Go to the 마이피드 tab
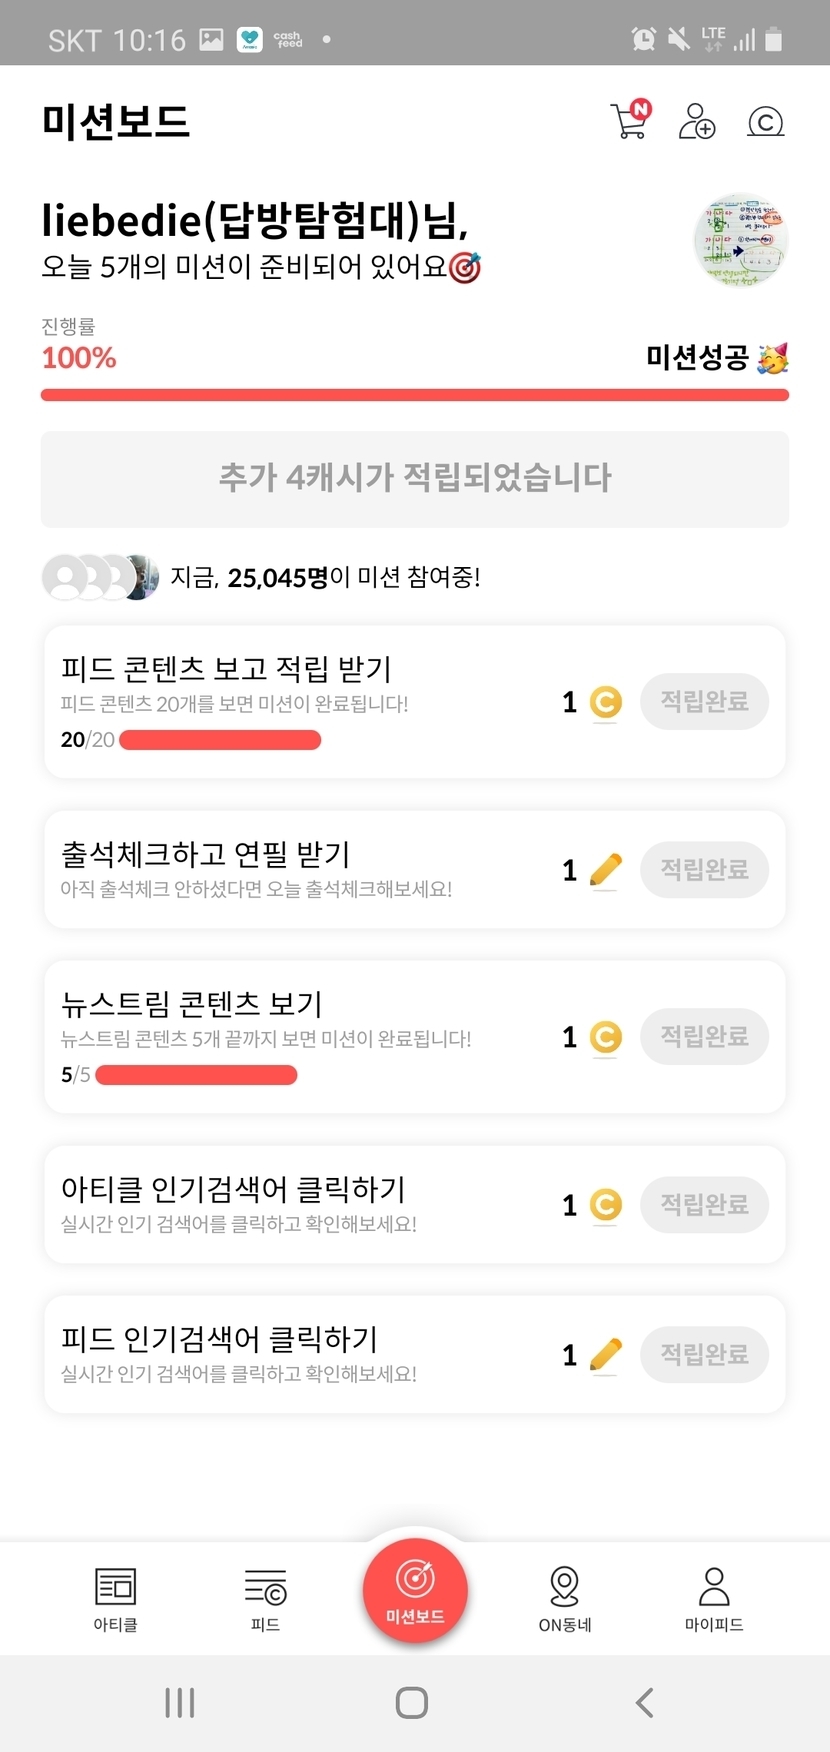Image resolution: width=830 pixels, height=1752 pixels. click(x=714, y=1597)
